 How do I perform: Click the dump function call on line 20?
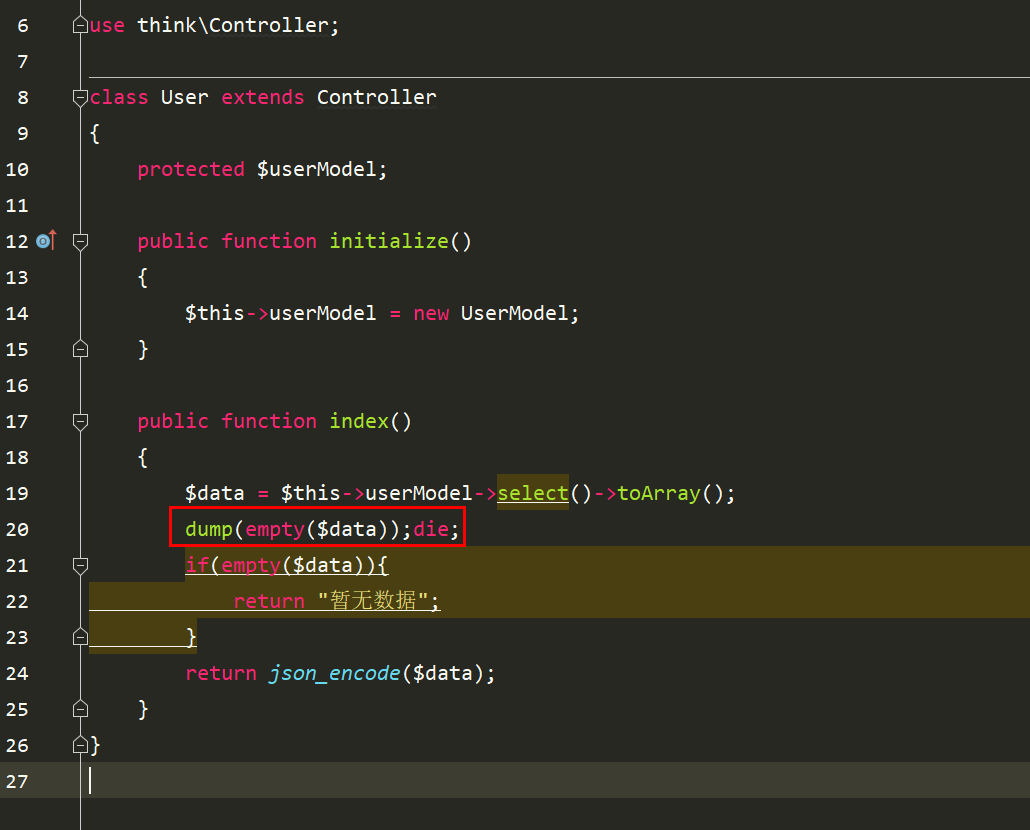(x=209, y=529)
